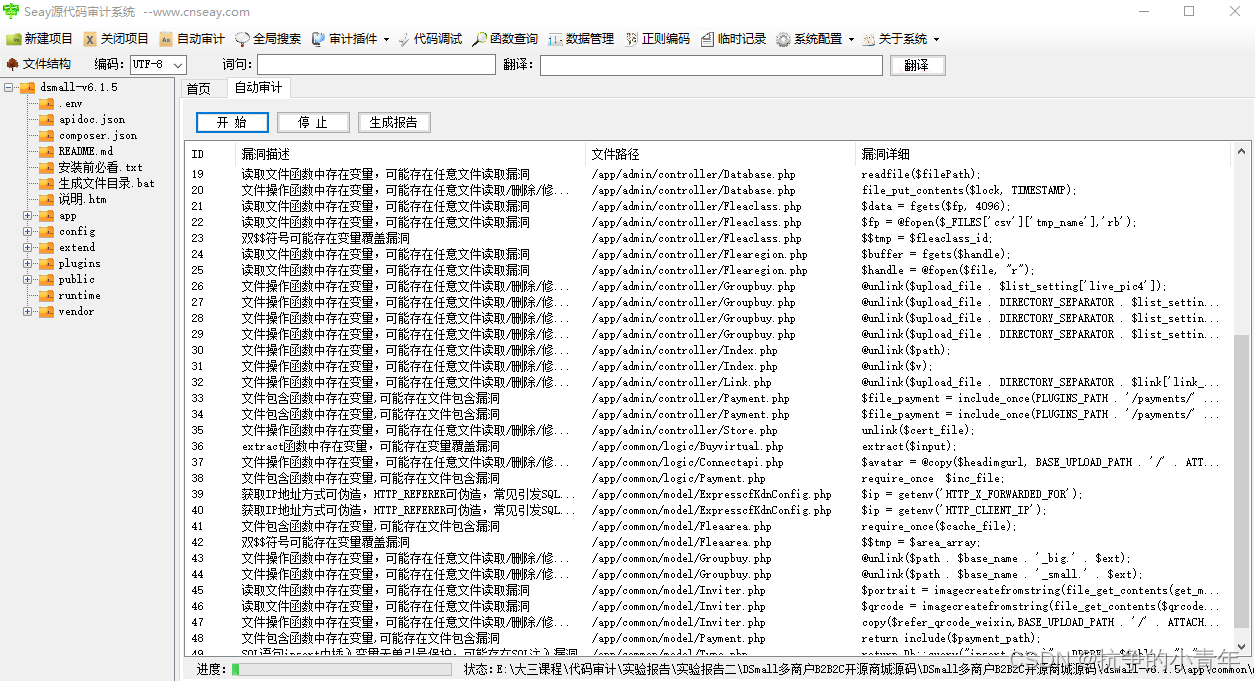This screenshot has width=1255, height=681.
Task: Click the 停止 stop button
Action: click(313, 122)
